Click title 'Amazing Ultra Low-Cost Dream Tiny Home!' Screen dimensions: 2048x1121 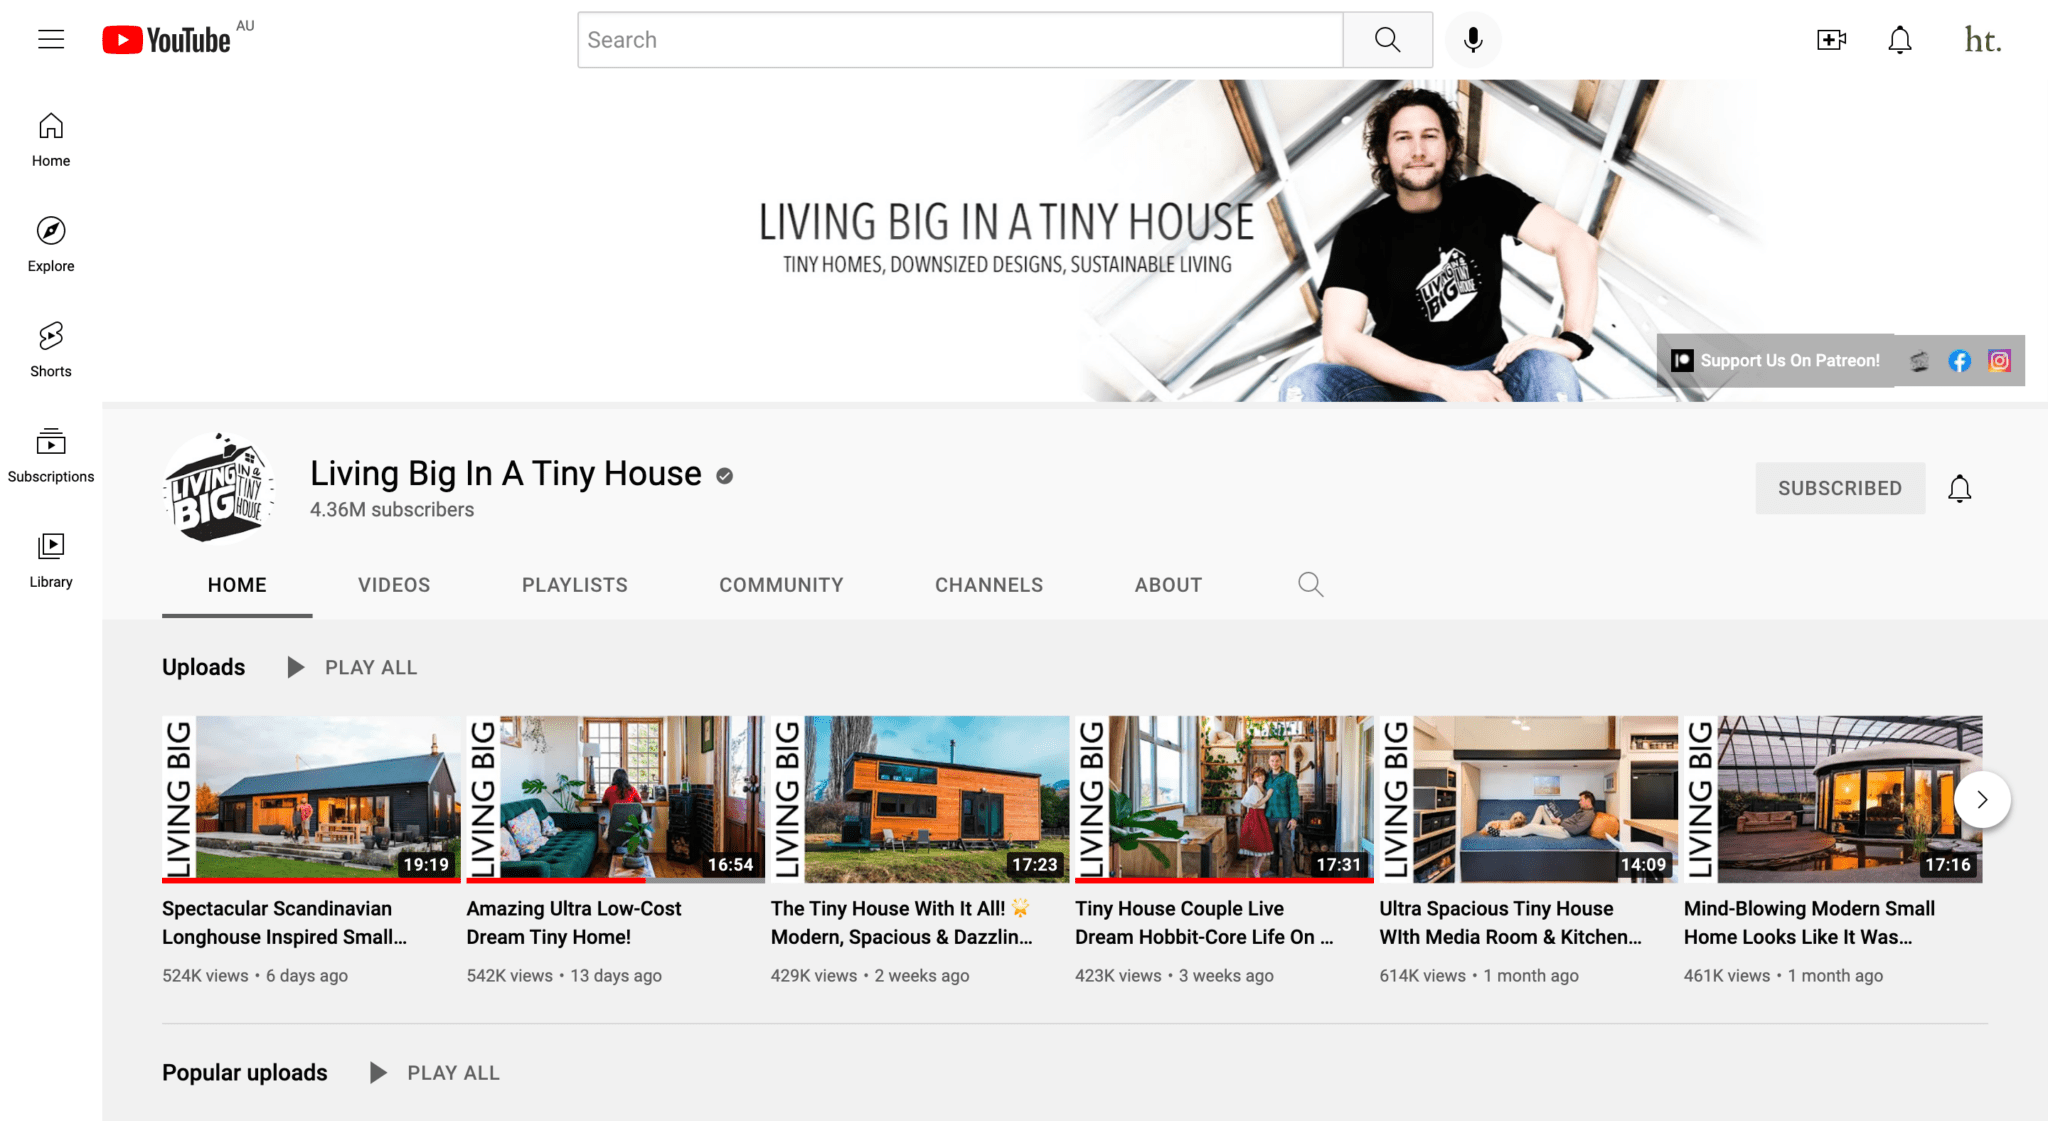click(x=574, y=923)
